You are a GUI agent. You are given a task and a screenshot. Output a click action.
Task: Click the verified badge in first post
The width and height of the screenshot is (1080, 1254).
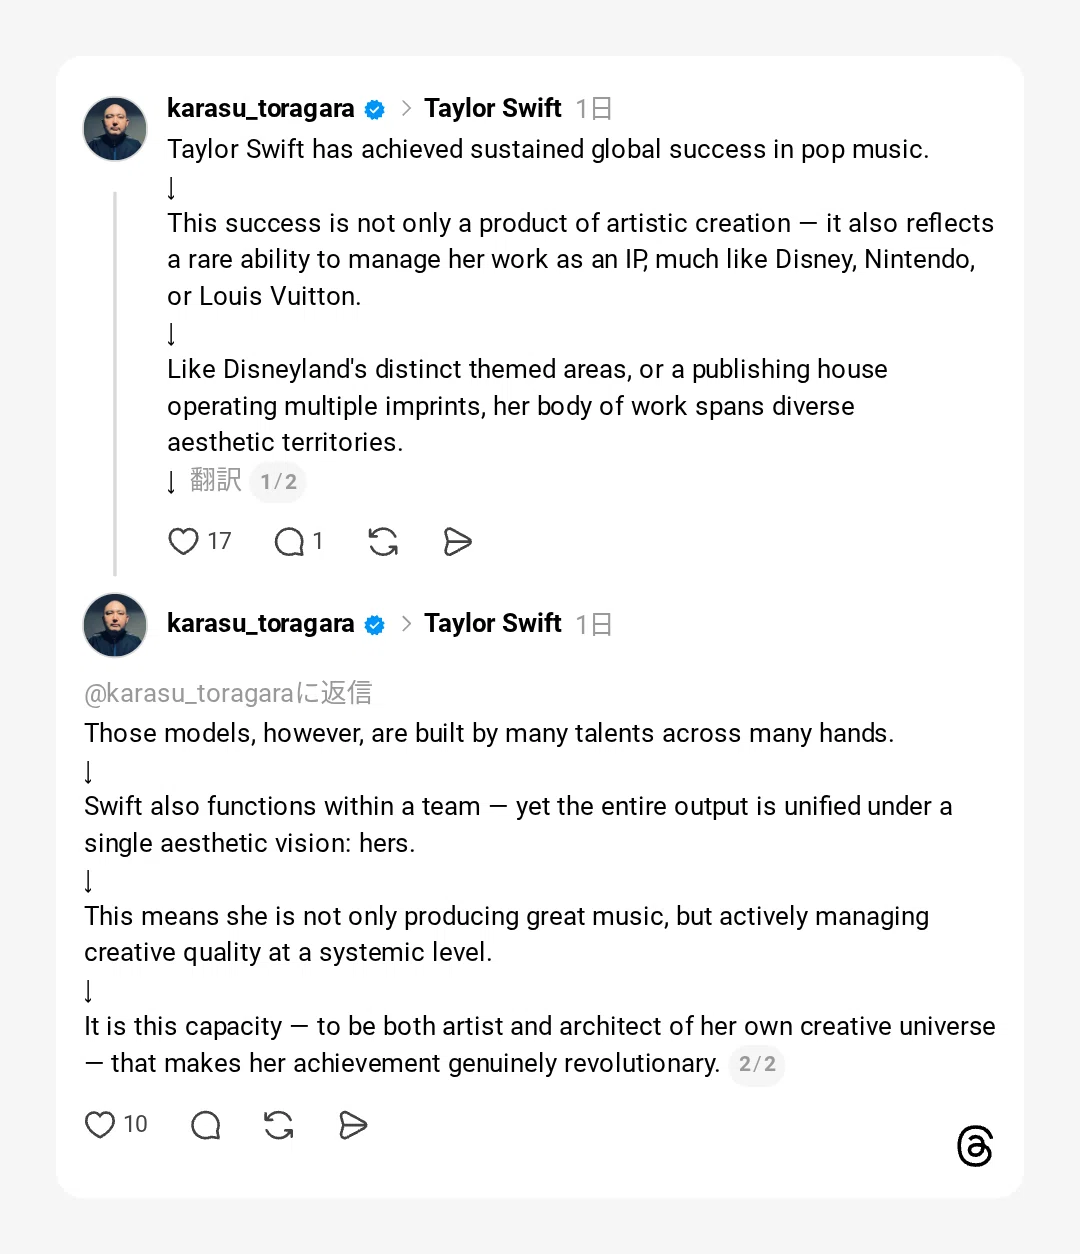(x=375, y=109)
